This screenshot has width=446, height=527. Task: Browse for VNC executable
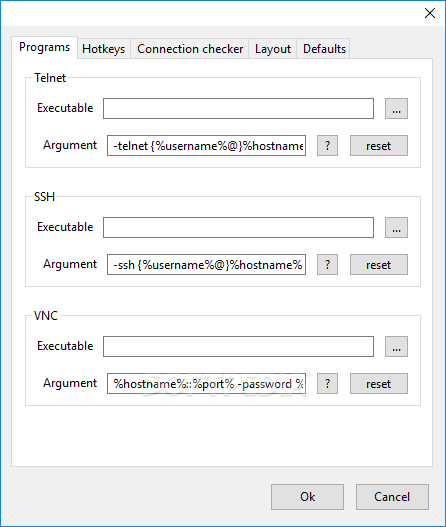click(396, 347)
